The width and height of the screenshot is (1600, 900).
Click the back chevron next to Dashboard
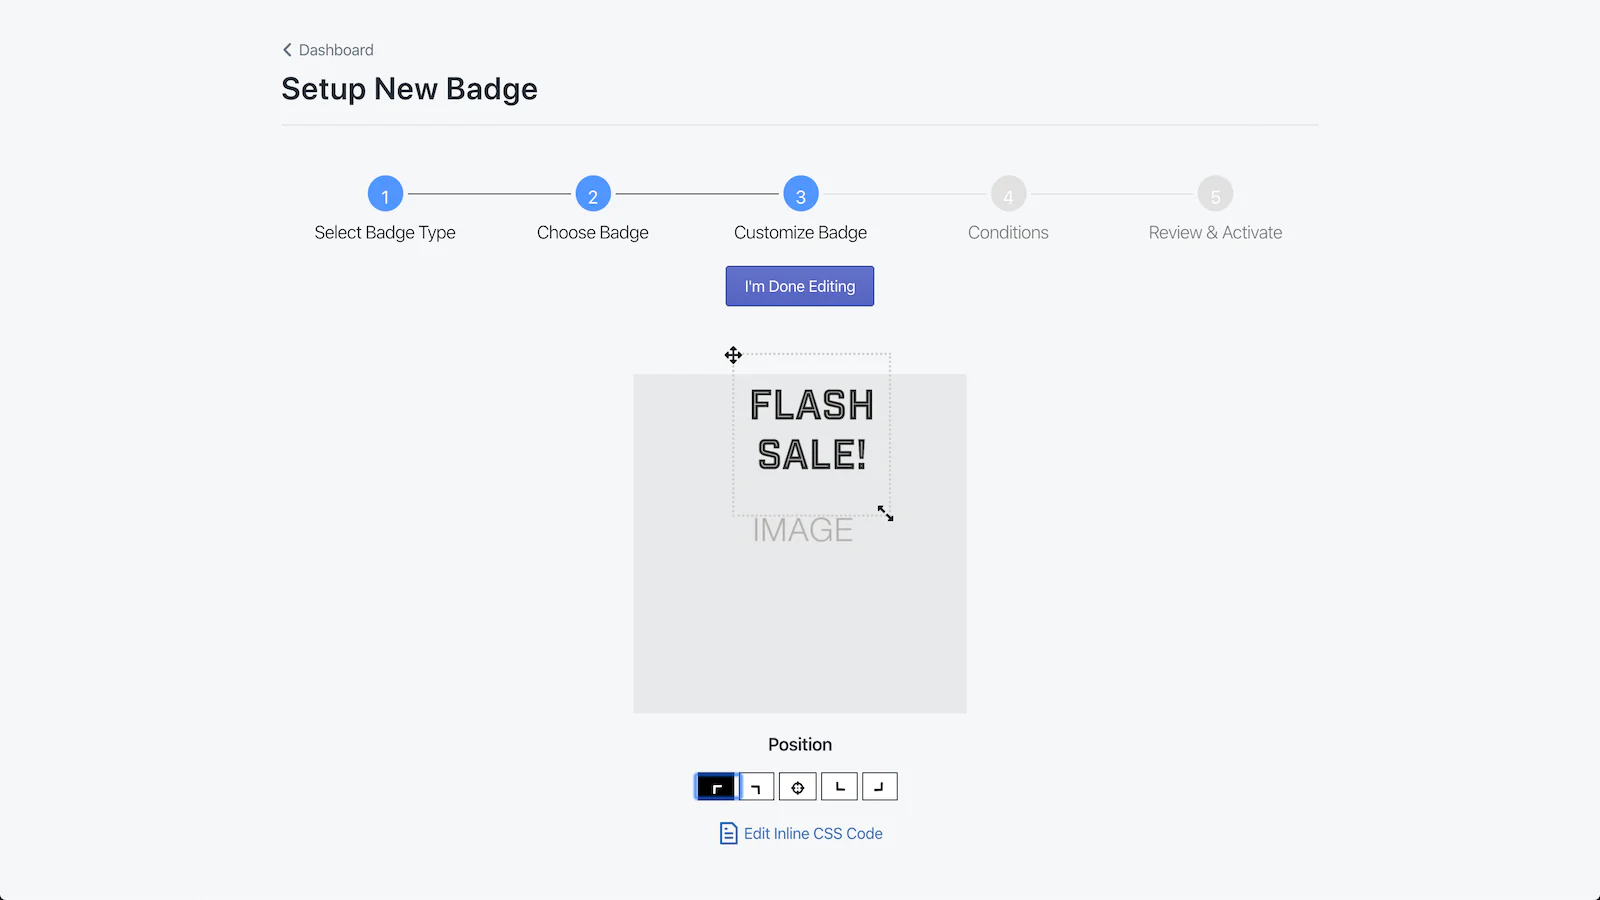tap(287, 50)
